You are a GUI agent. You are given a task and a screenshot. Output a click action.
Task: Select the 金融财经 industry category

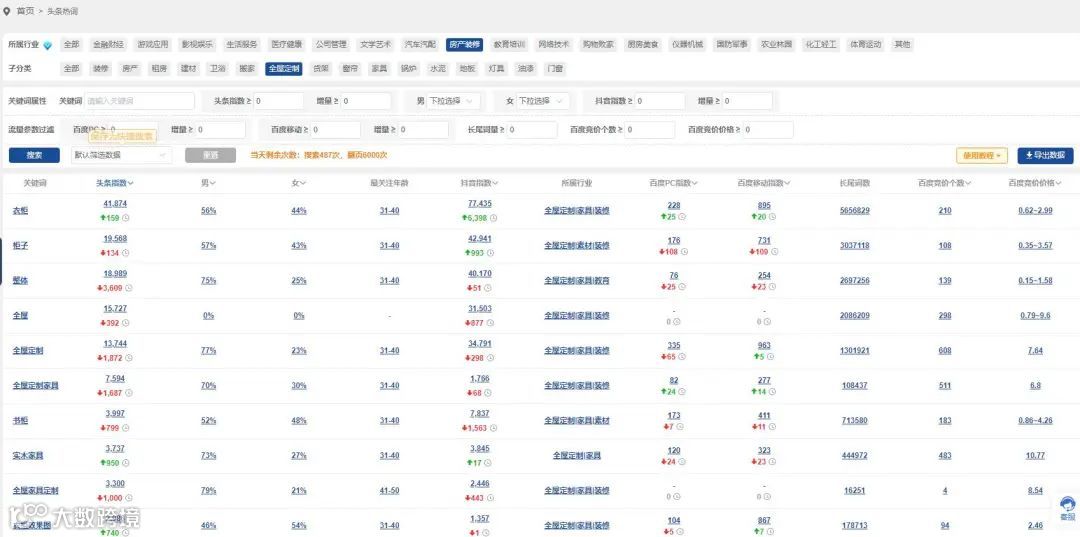pyautogui.click(x=108, y=44)
